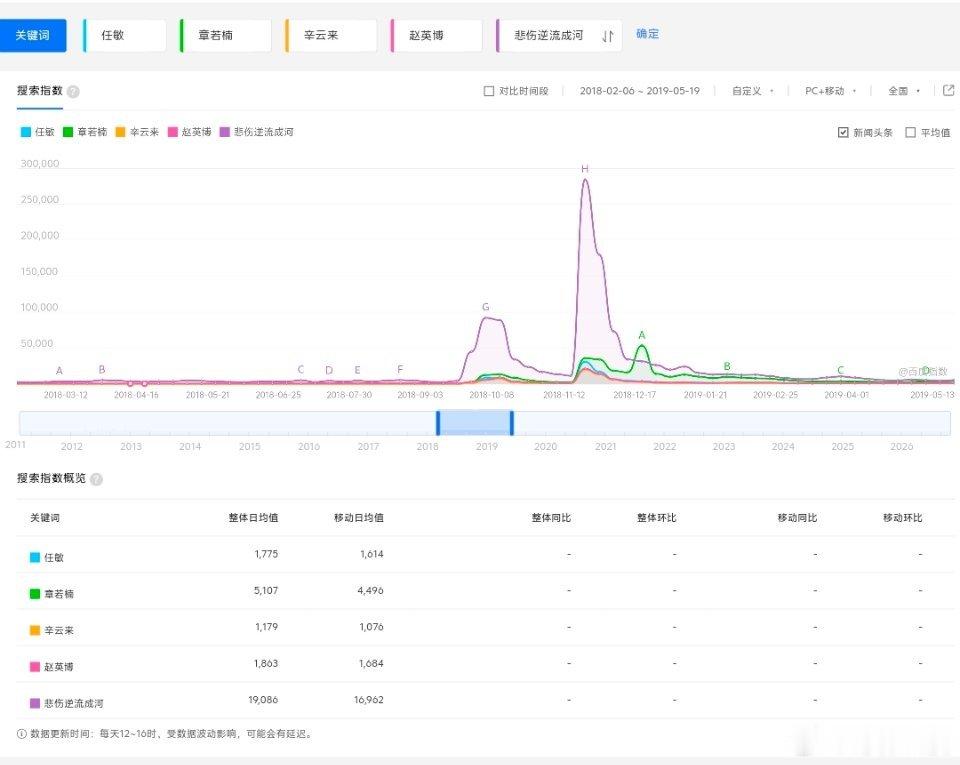Click the 悲伤逆流成河 keyword input field
This screenshot has width=960, height=765.
click(559, 35)
